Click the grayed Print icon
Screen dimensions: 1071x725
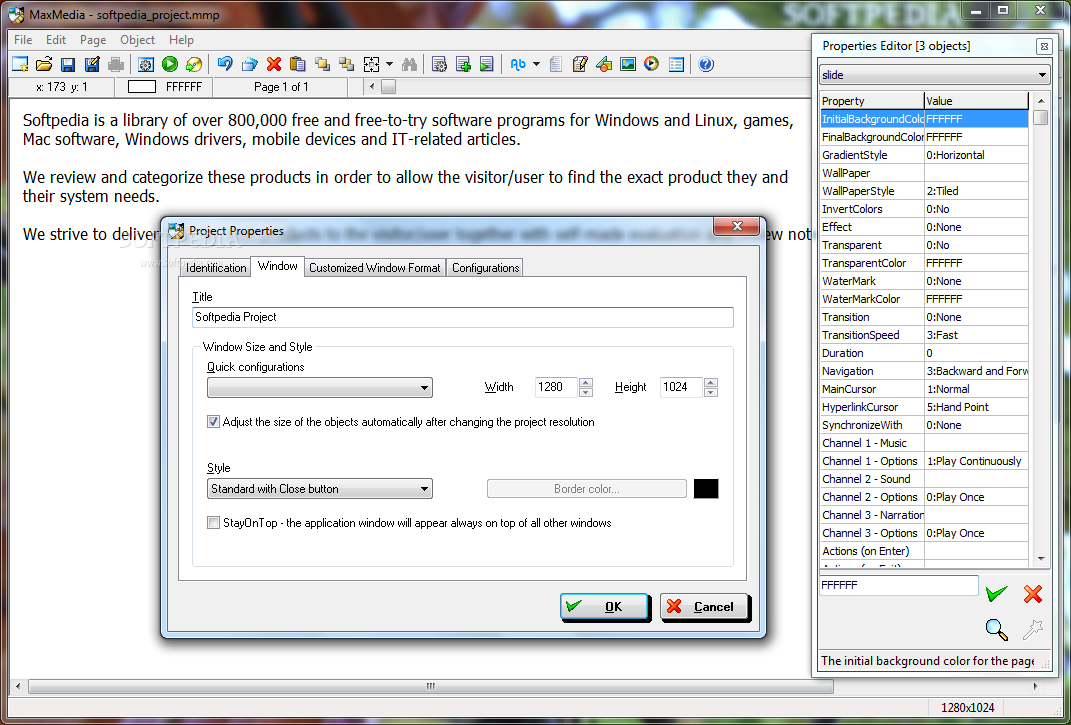[116, 64]
